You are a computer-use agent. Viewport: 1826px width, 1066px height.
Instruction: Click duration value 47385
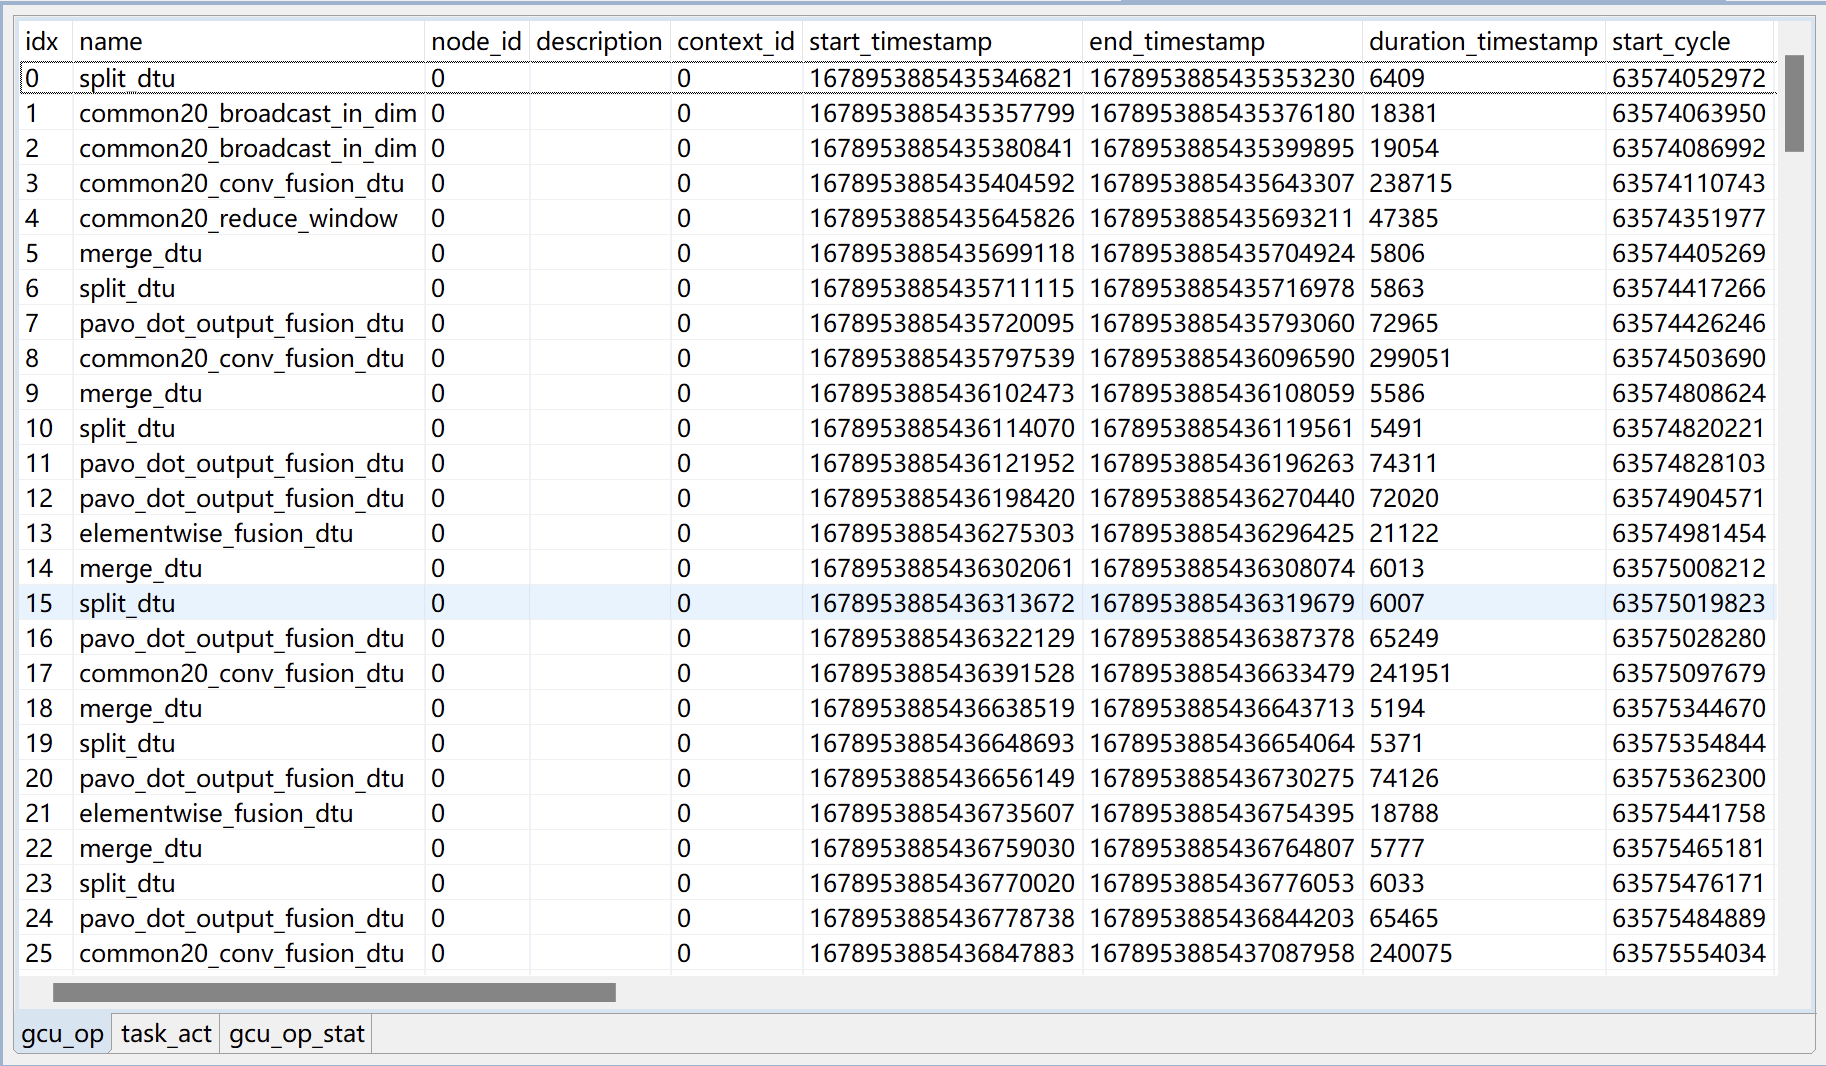click(x=1403, y=218)
